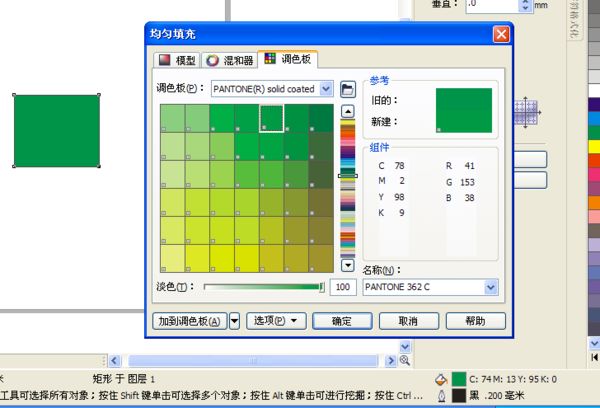Screen dimensions: 600x408
Task: Click the 取消 cancel button
Action: 409,321
